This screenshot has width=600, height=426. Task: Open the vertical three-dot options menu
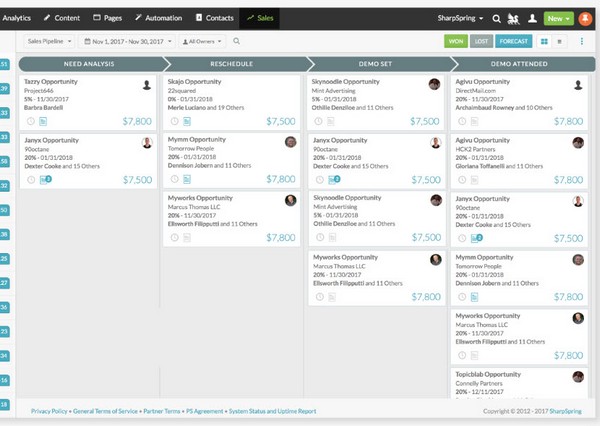pos(582,41)
